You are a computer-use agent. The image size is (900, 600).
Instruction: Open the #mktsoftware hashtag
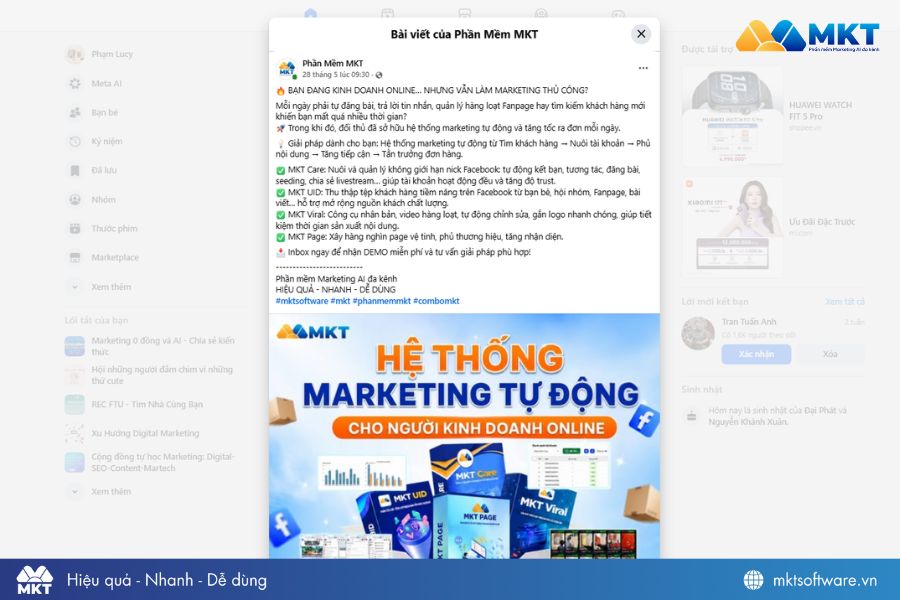point(302,301)
